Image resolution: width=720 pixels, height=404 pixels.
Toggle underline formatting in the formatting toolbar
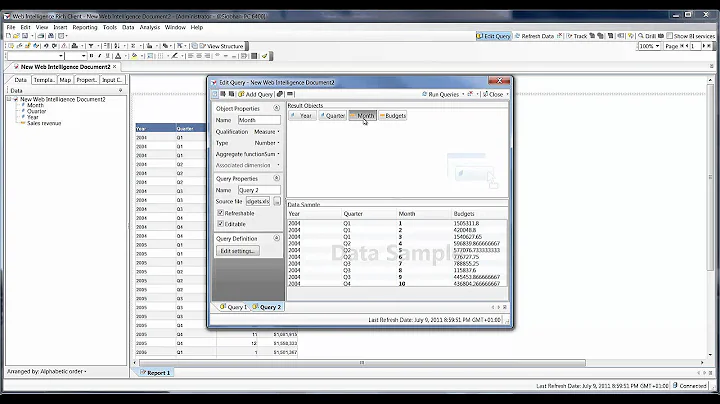[x=107, y=56]
